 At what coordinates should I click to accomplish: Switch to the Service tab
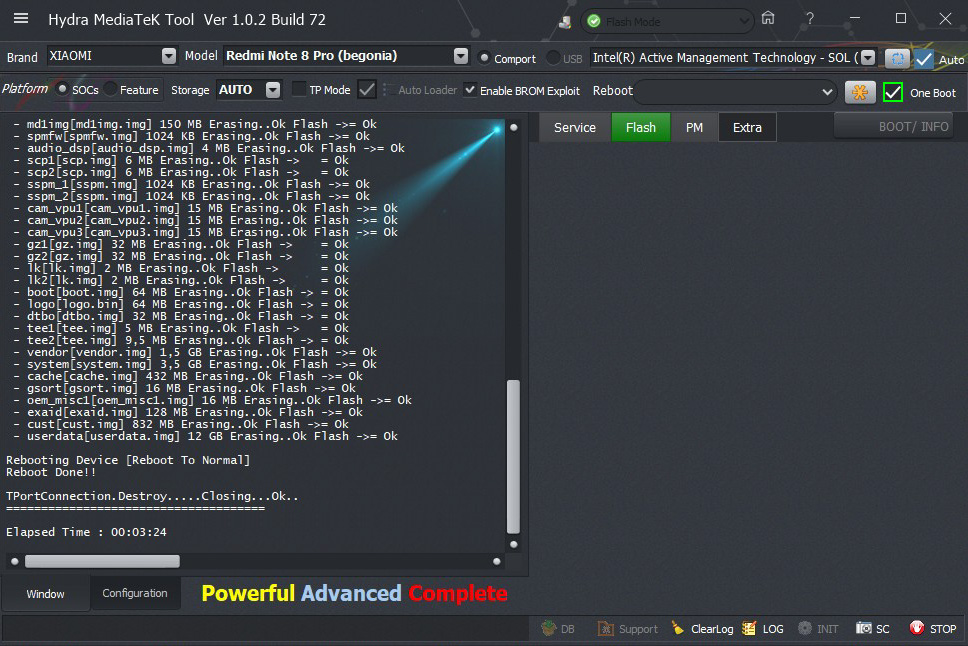[x=574, y=127]
